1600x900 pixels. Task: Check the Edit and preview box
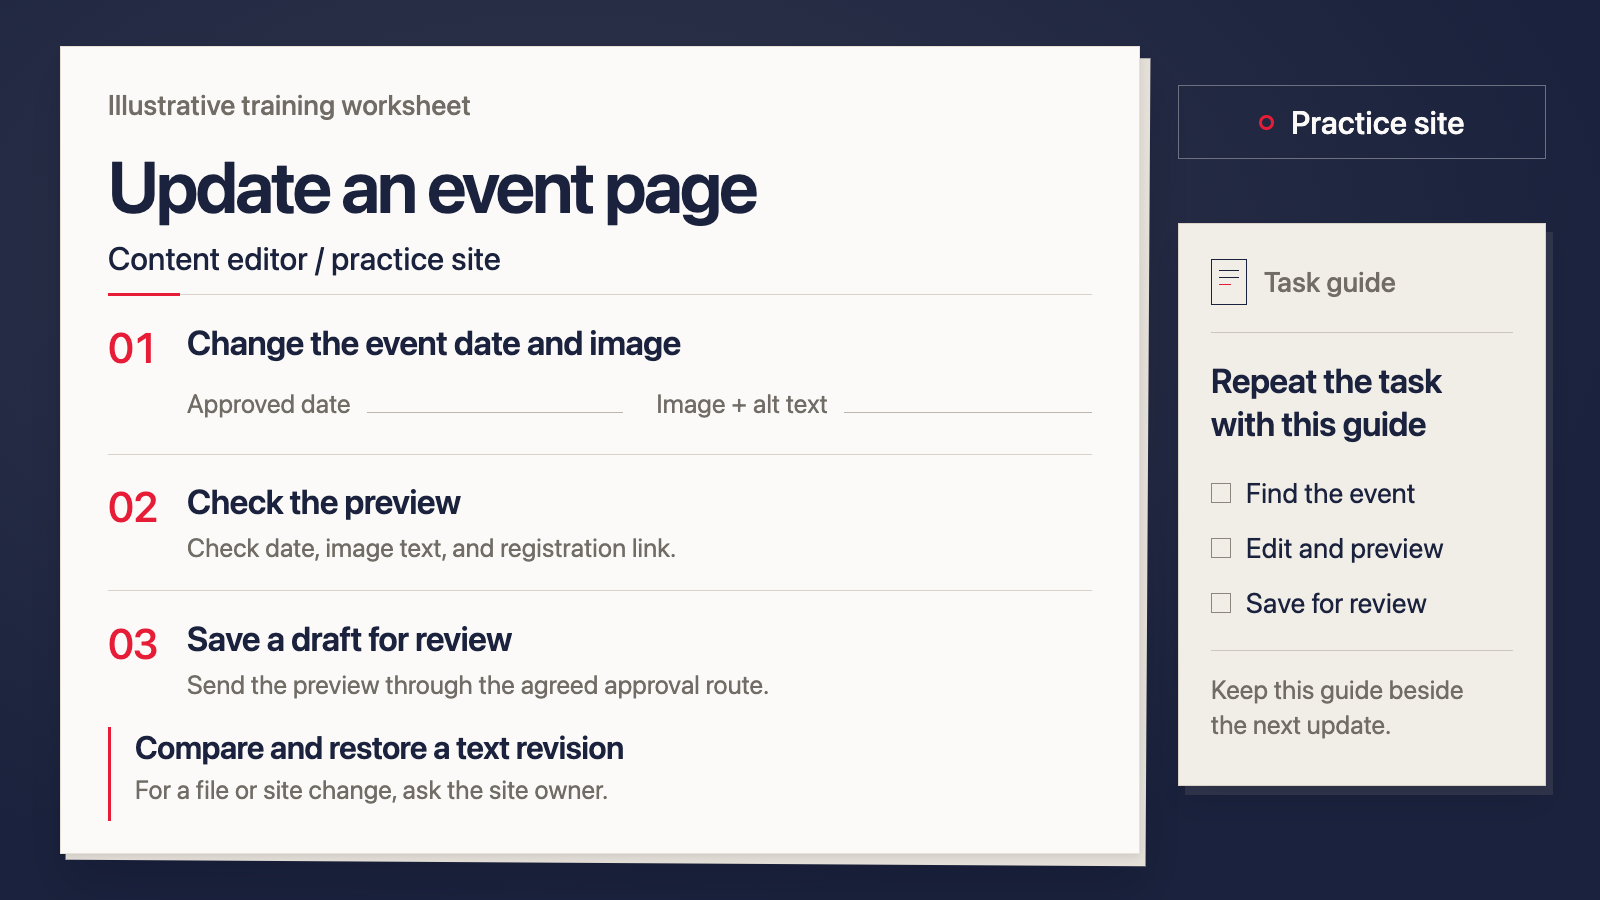pos(1221,548)
